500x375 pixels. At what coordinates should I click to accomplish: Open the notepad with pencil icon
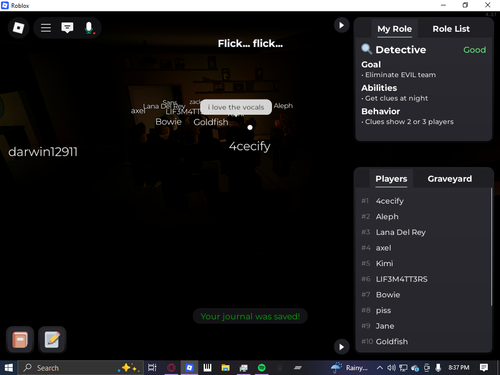[52, 340]
